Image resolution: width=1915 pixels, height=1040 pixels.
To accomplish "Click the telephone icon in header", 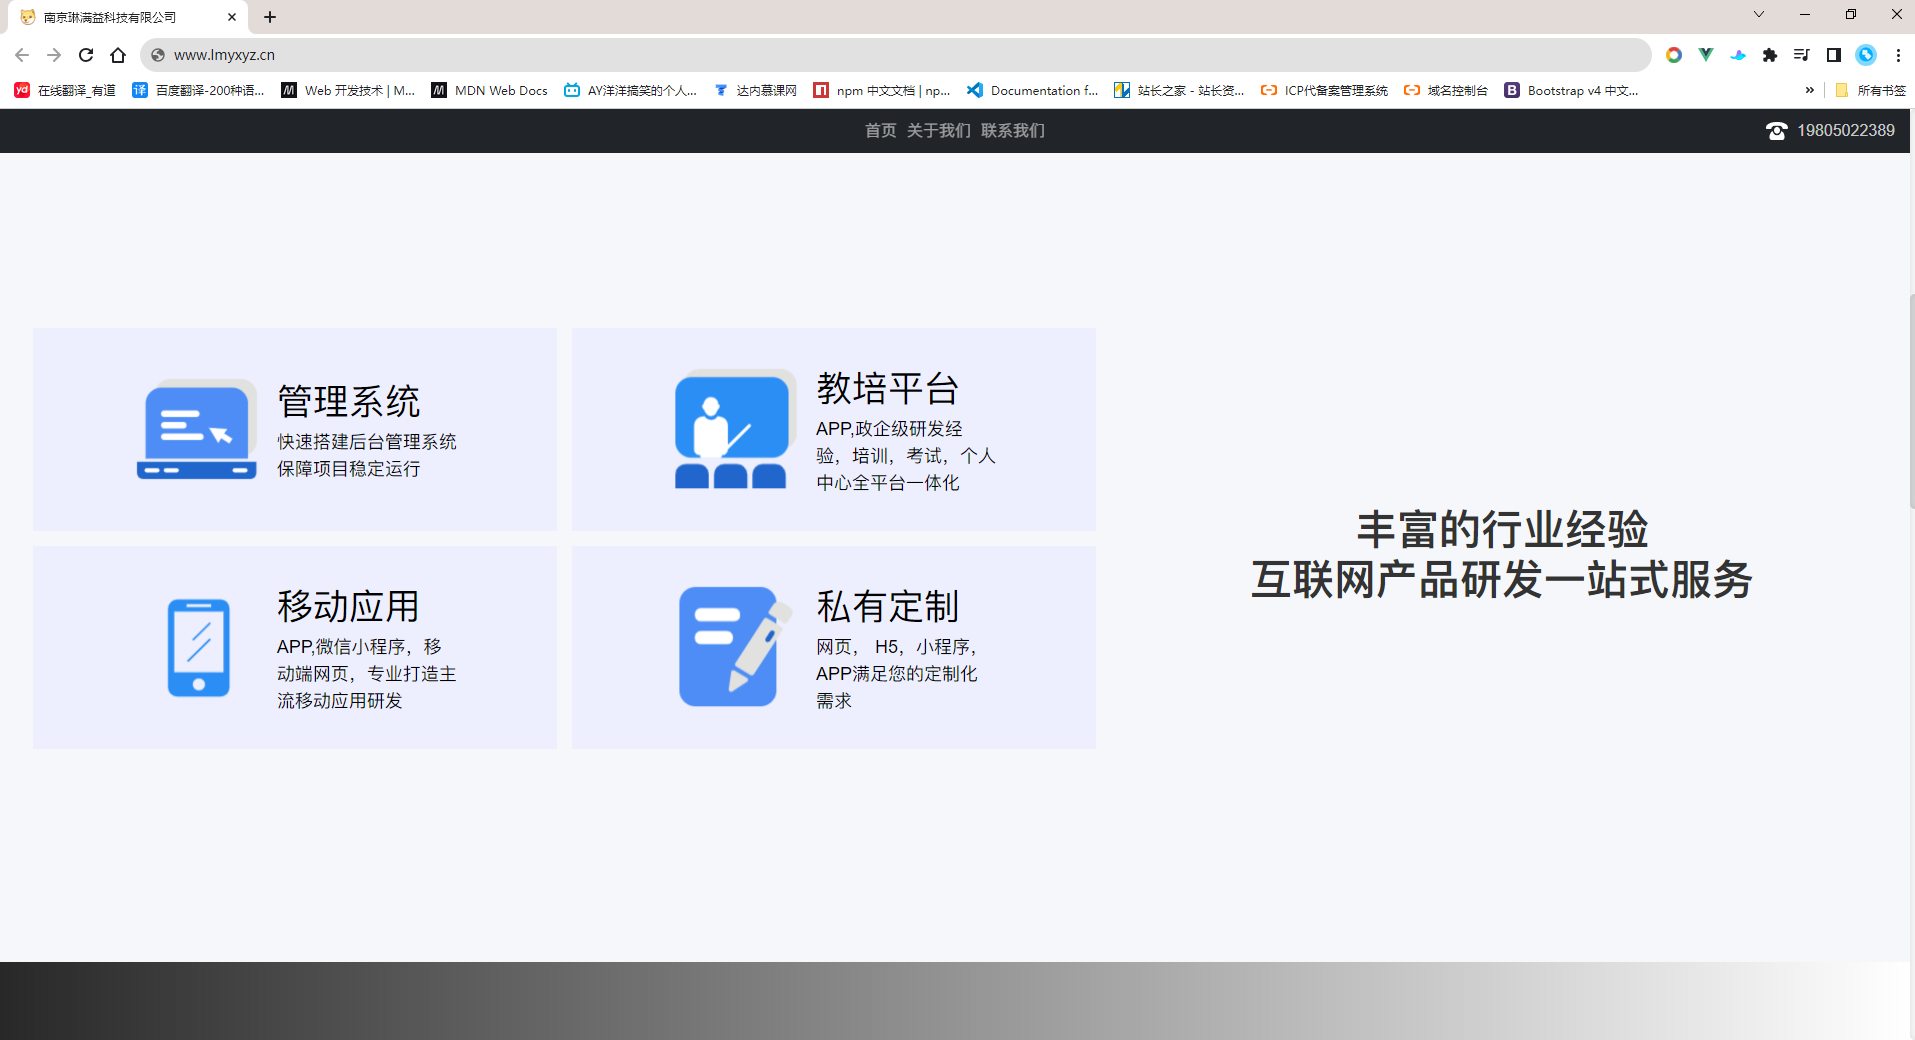I will point(1777,131).
